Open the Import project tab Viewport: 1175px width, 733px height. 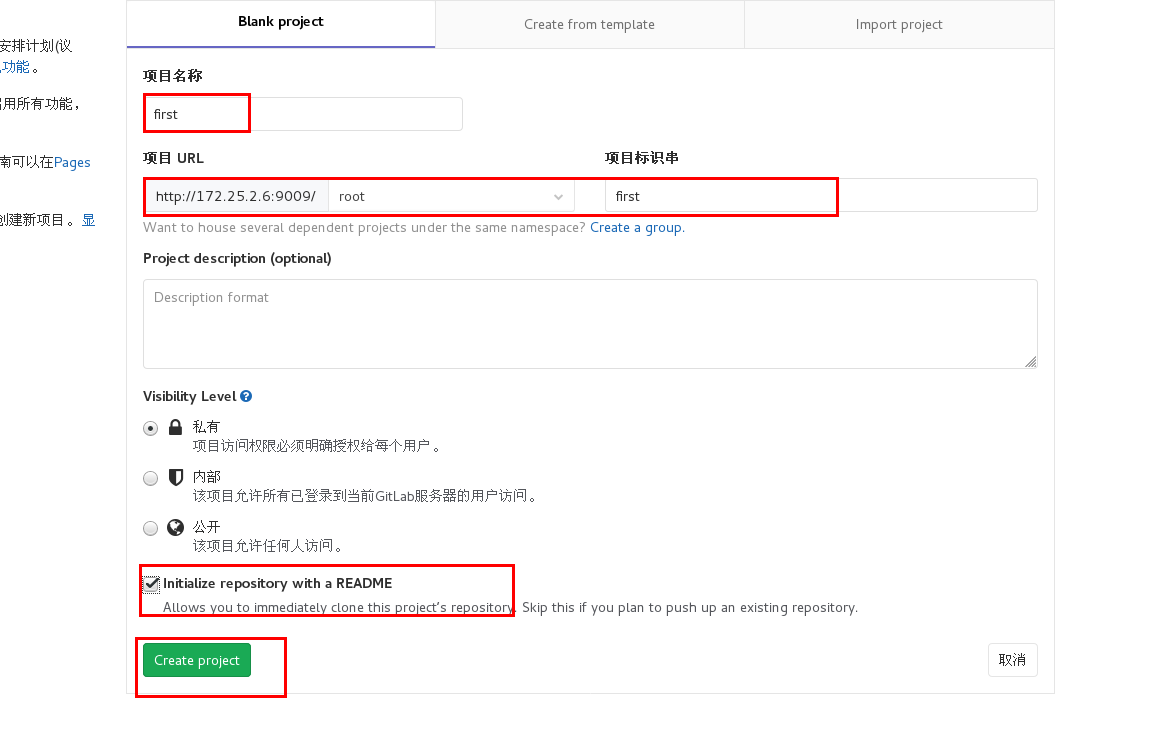tap(898, 24)
